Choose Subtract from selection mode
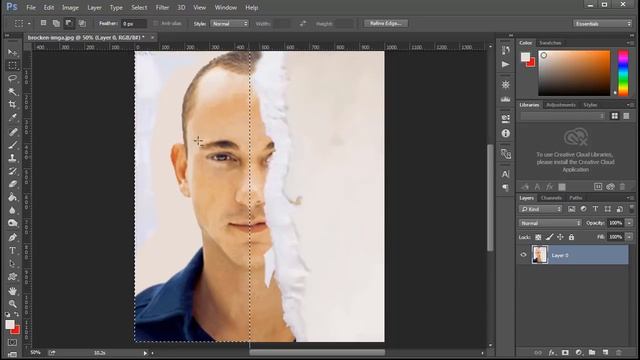Image resolution: width=640 pixels, height=360 pixels. pyautogui.click(x=69, y=23)
